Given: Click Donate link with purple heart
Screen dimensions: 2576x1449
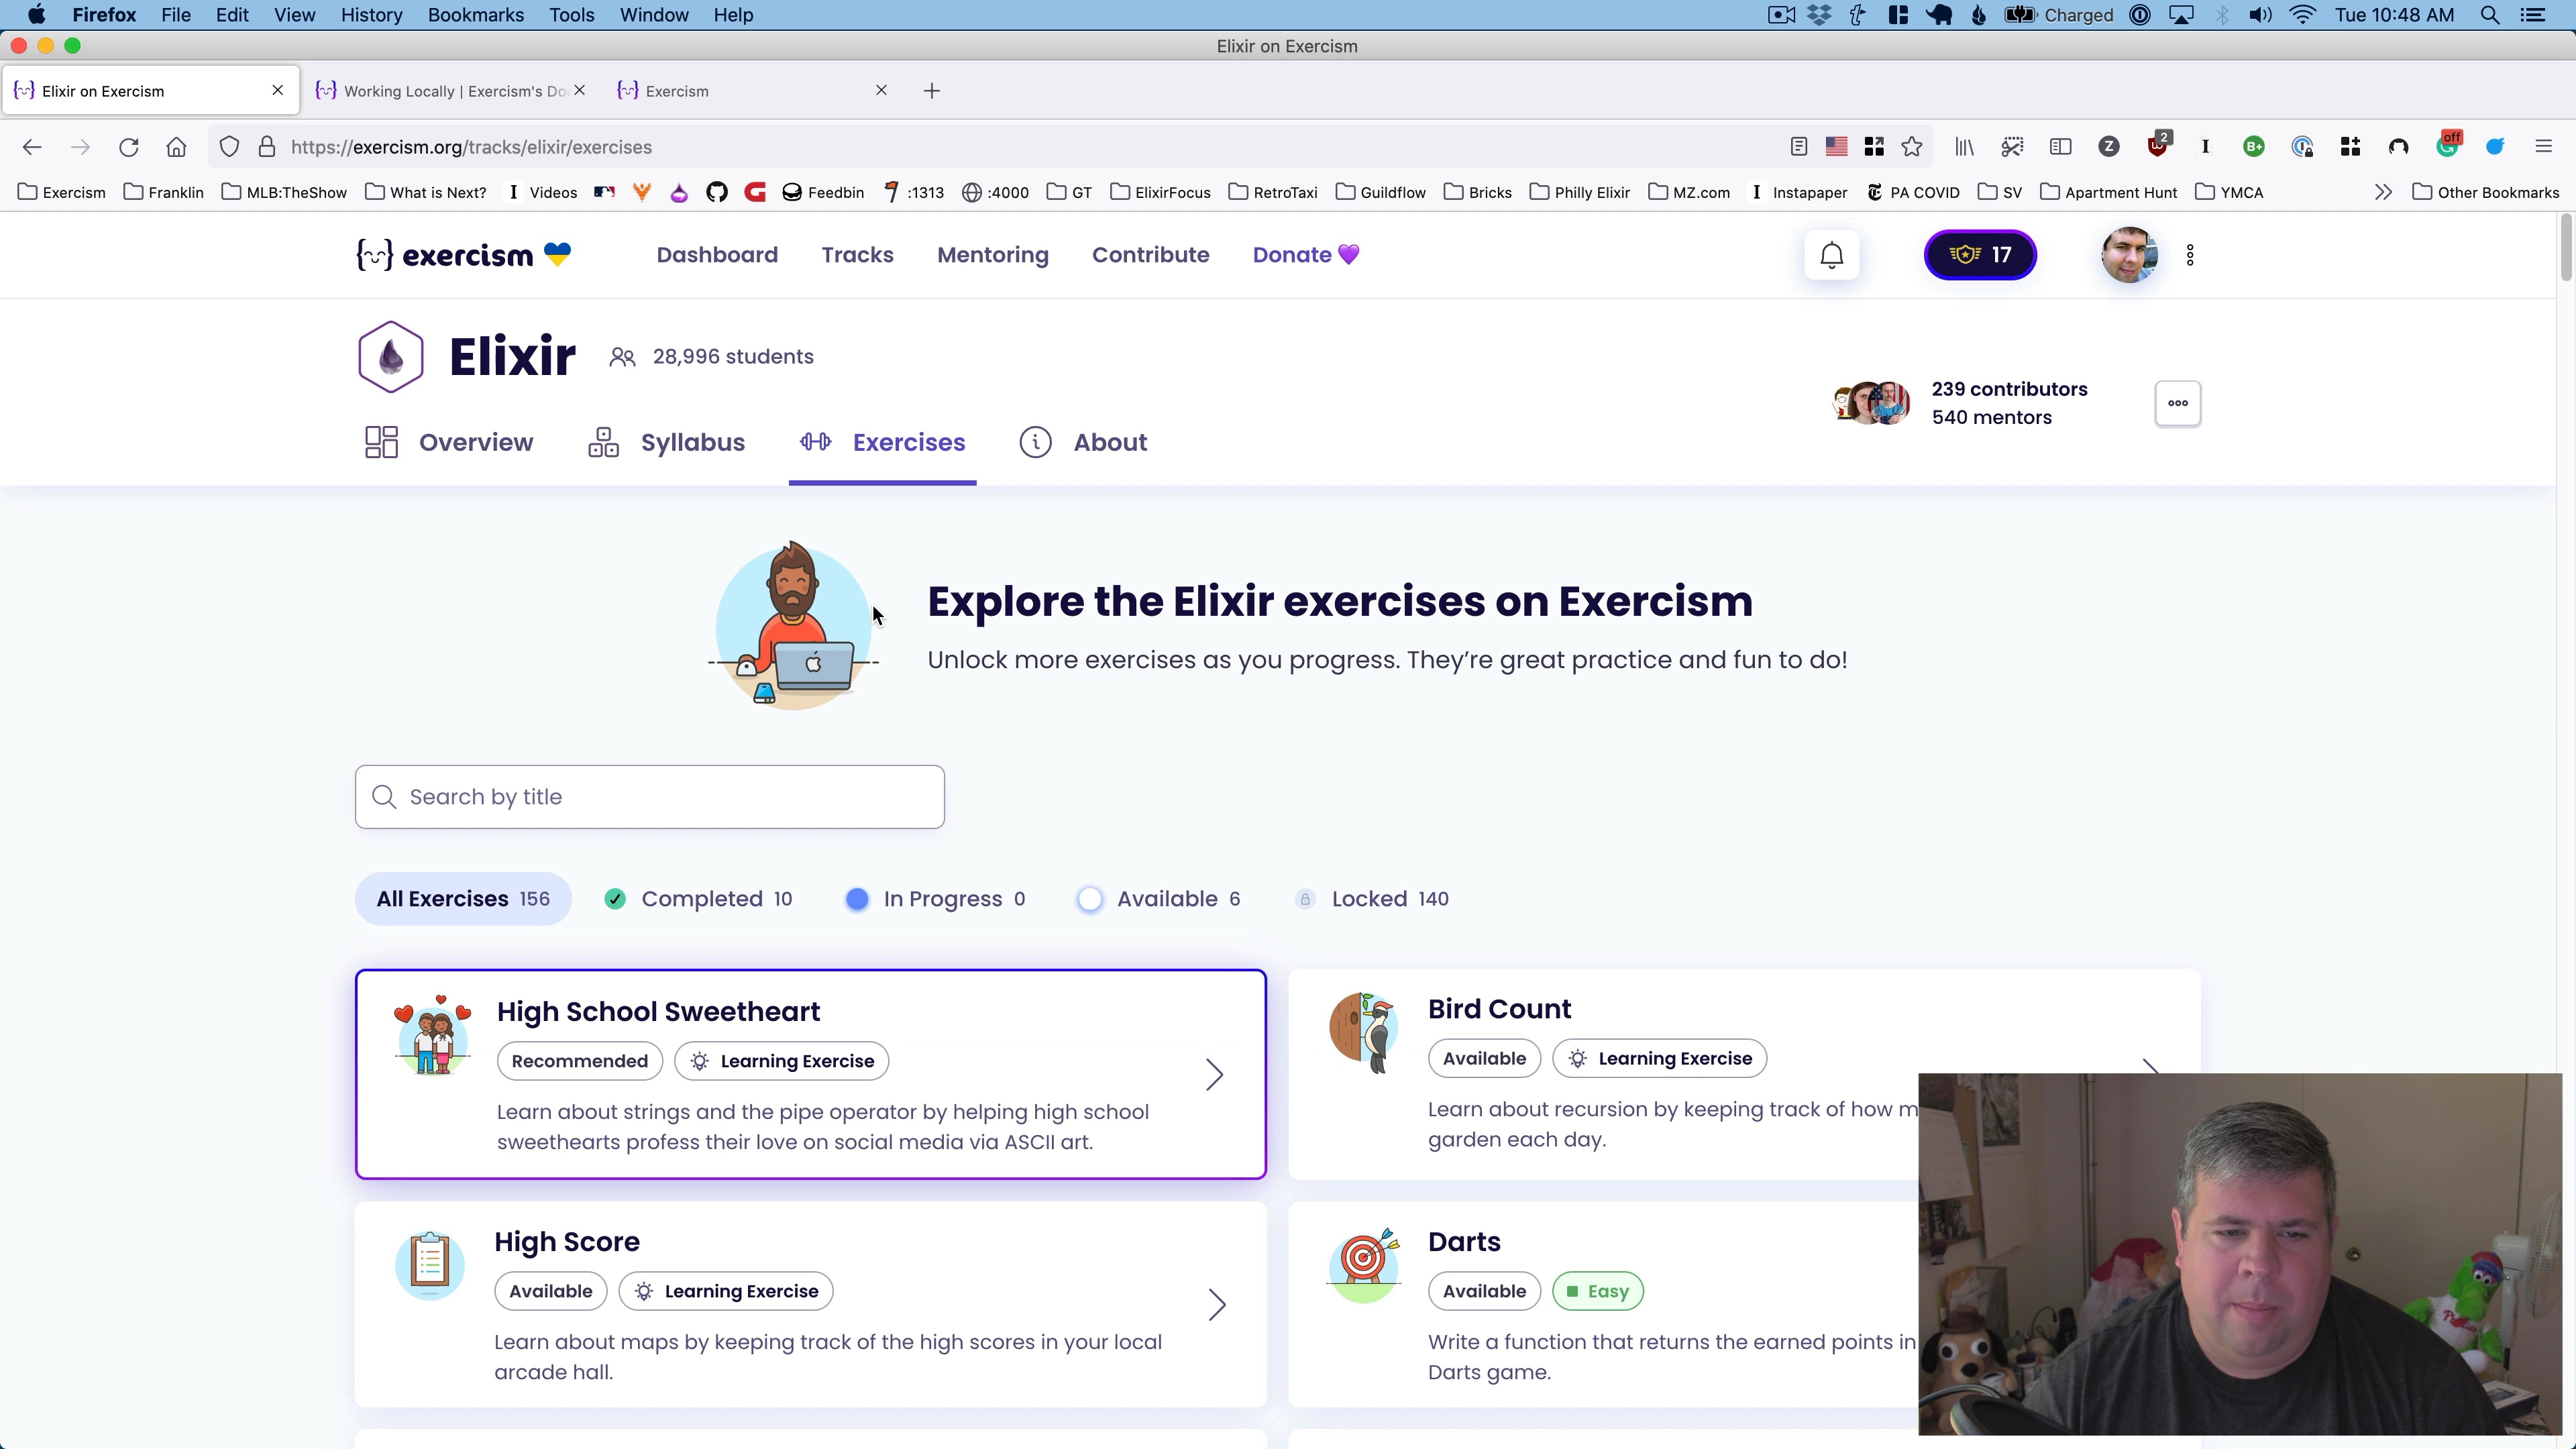Looking at the screenshot, I should [x=1306, y=255].
